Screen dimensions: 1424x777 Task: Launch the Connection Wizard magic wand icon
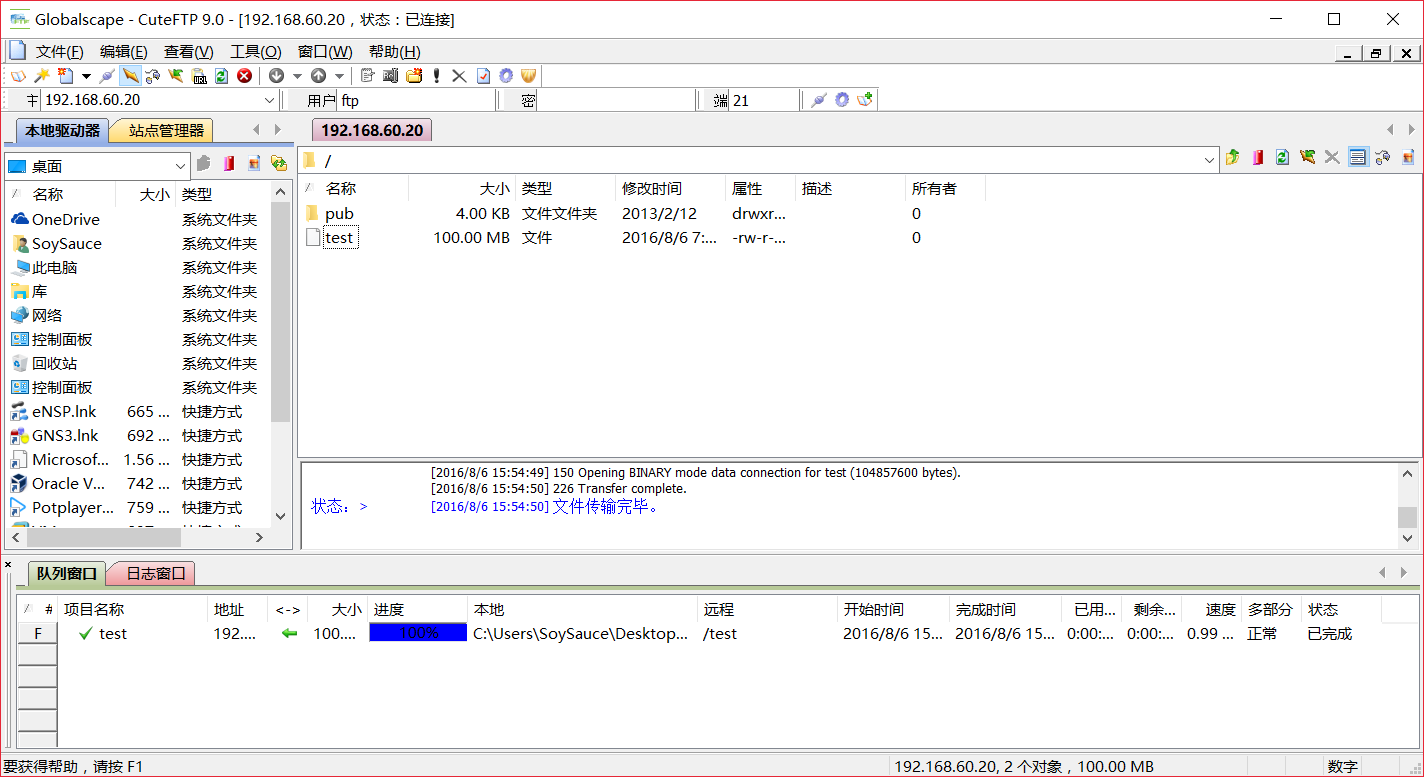[x=42, y=76]
